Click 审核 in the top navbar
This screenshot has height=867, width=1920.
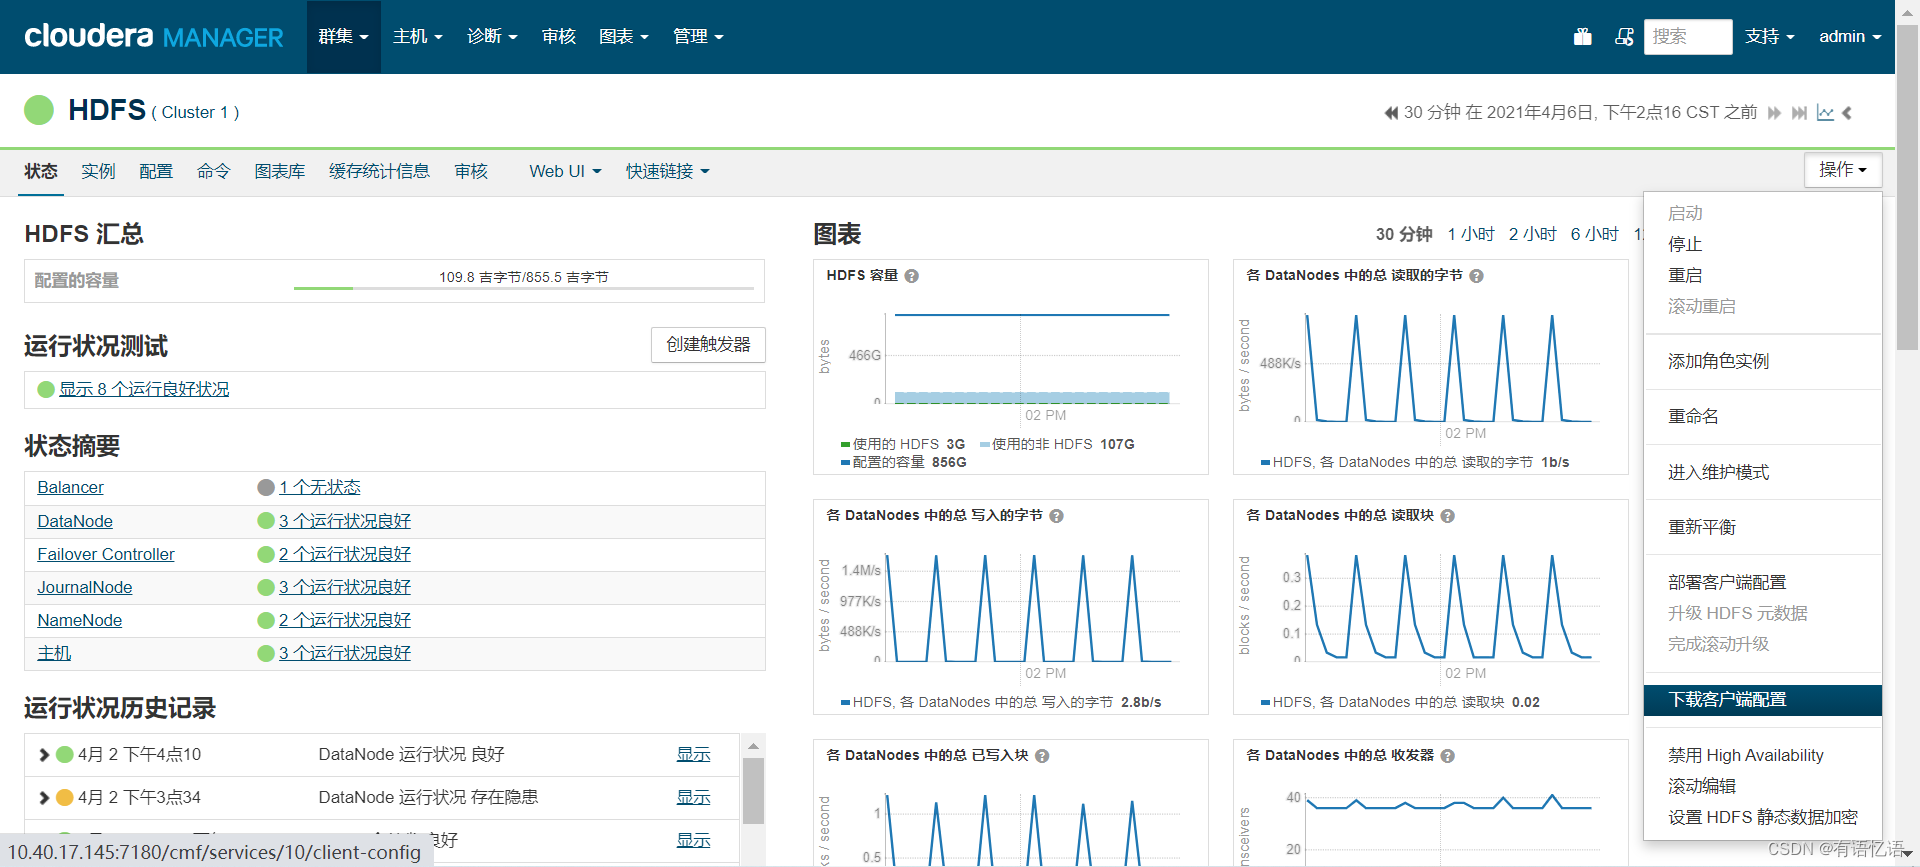tap(558, 36)
